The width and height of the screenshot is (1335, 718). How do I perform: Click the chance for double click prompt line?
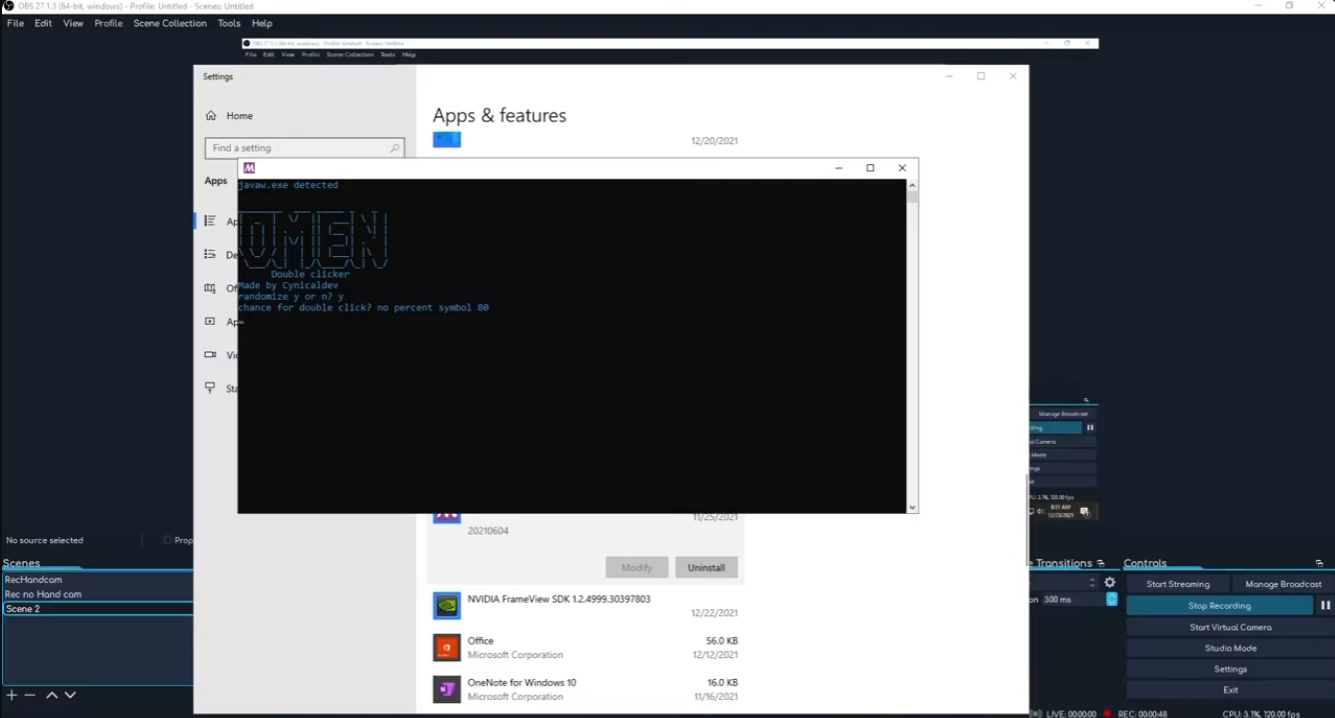point(363,308)
